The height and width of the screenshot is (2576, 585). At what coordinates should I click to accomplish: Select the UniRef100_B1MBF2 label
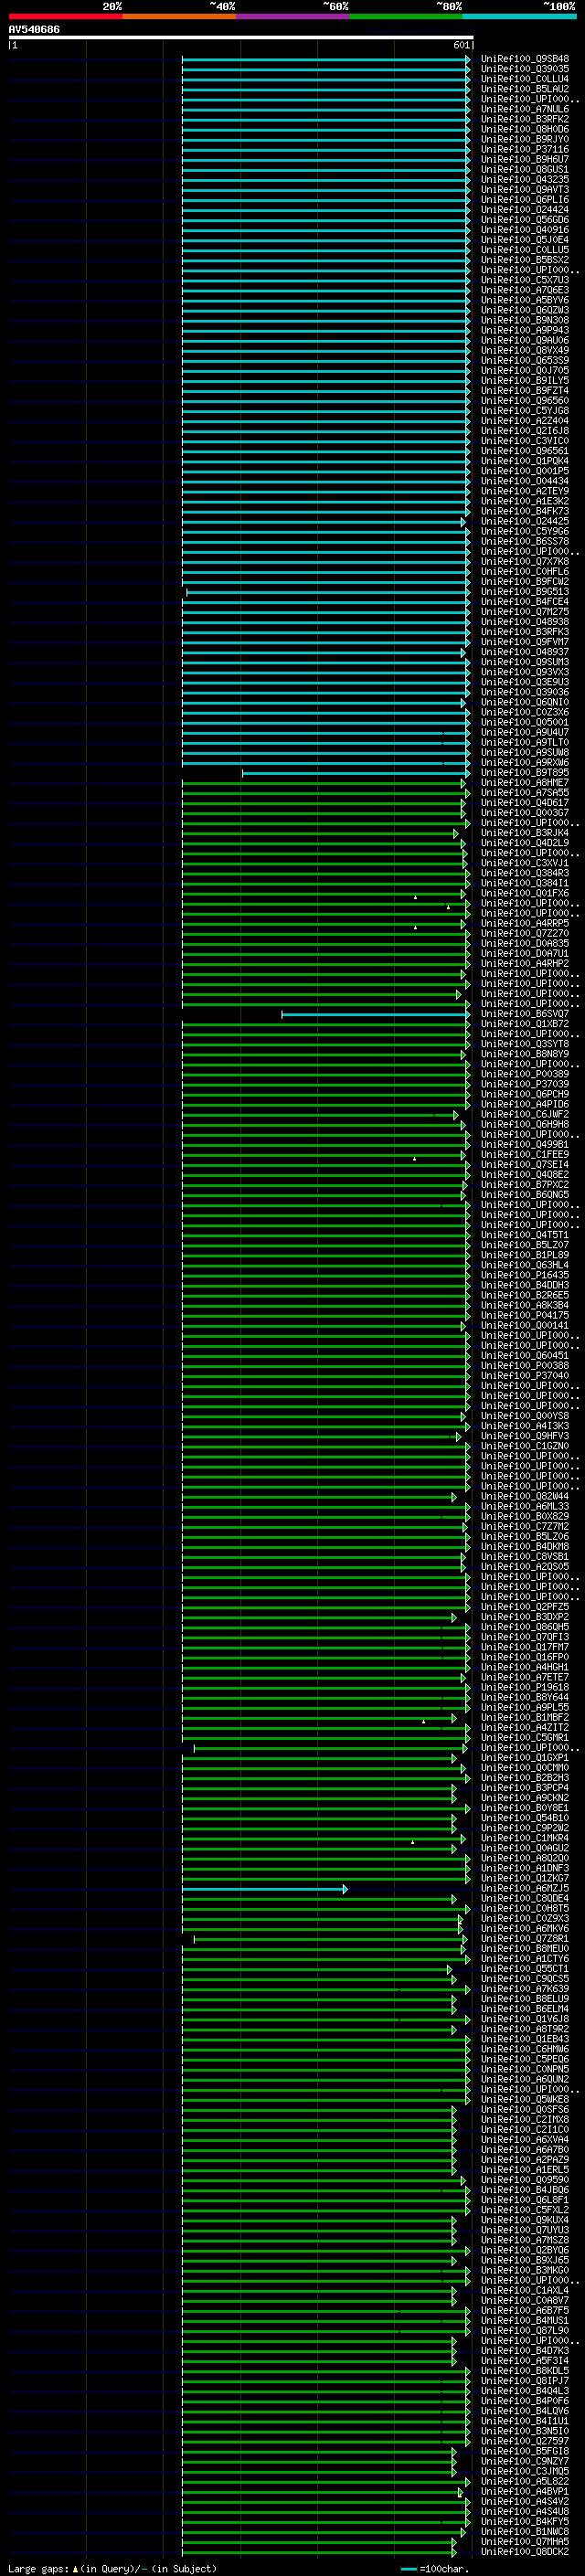pyautogui.click(x=525, y=1717)
